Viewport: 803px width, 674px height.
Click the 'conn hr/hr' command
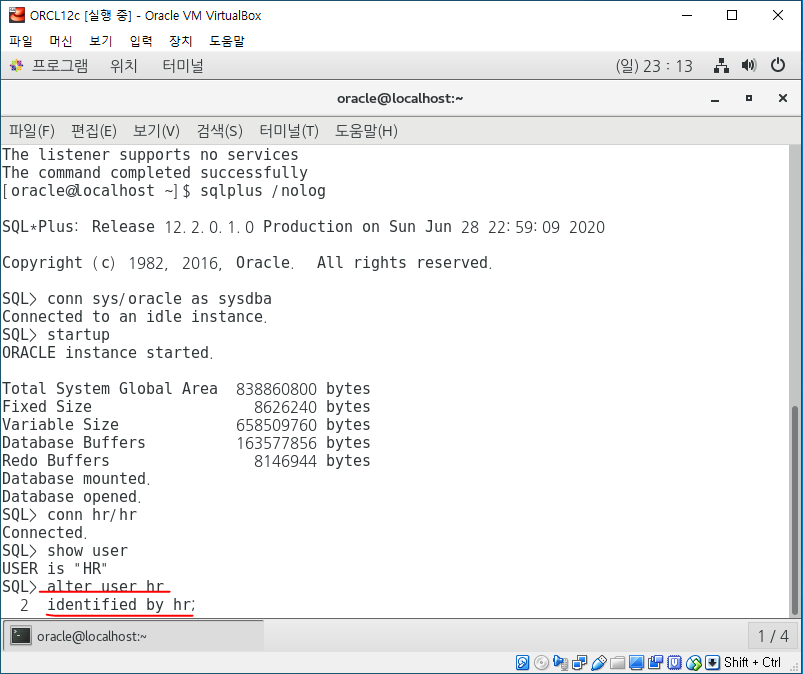92,514
